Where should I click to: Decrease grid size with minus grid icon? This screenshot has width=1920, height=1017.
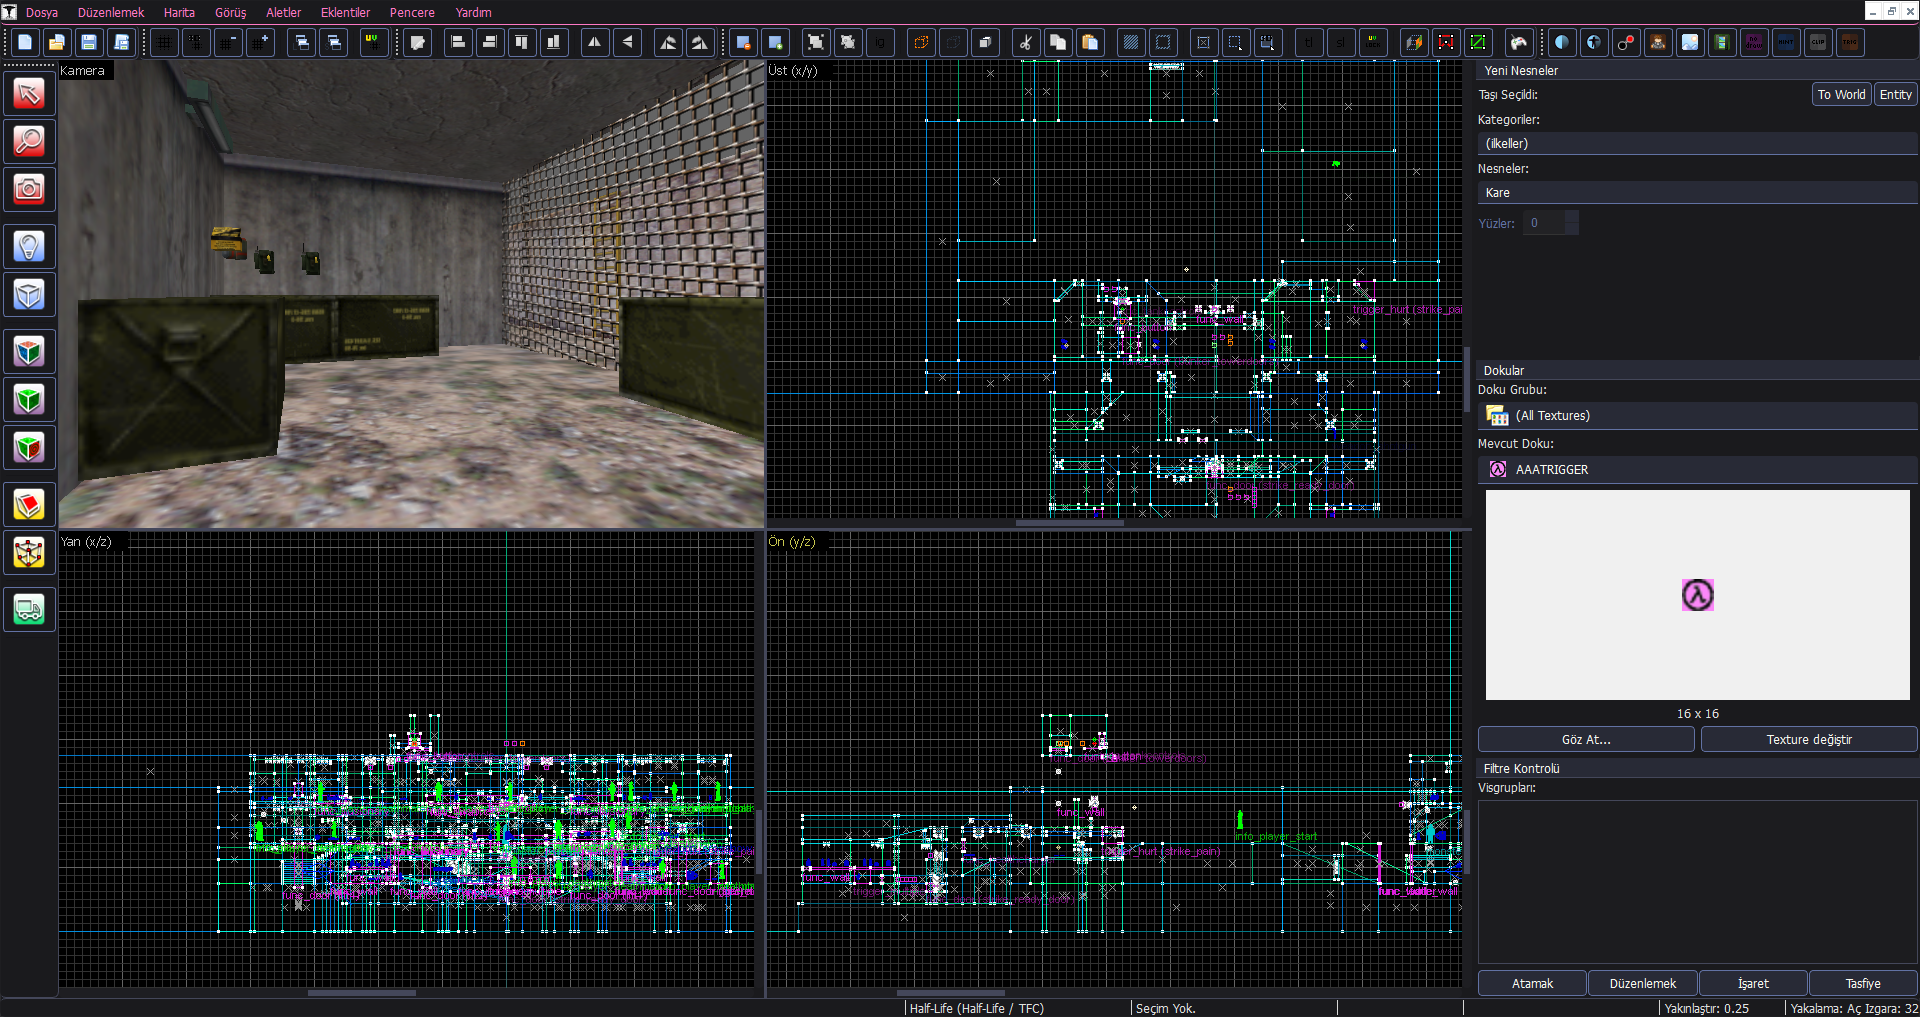[228, 42]
